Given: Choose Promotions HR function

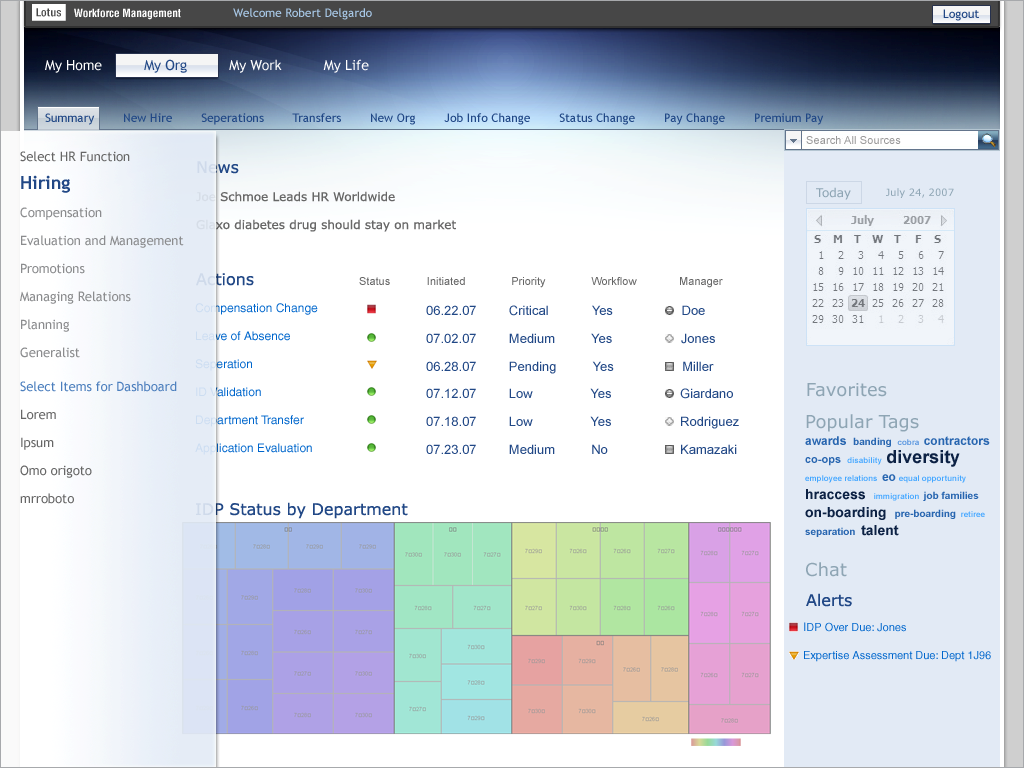Looking at the screenshot, I should click(52, 269).
